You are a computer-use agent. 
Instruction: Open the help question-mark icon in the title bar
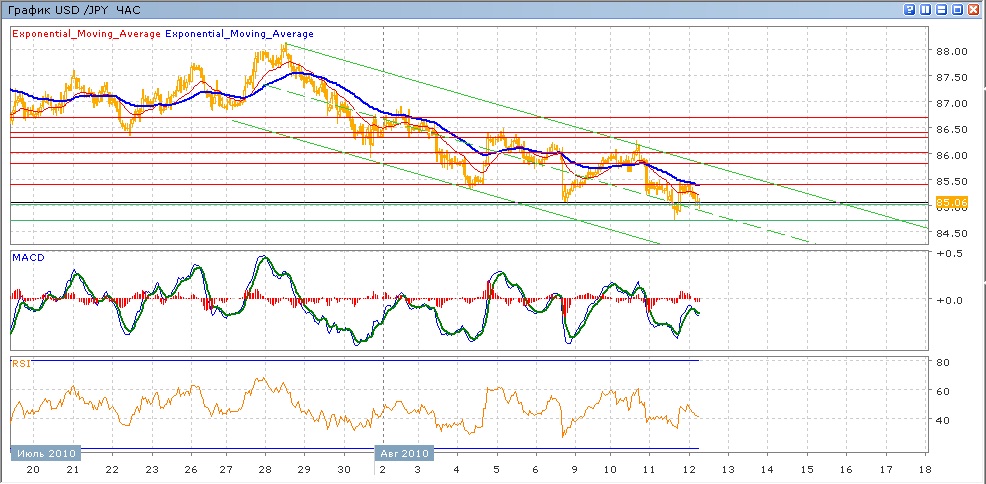point(909,9)
